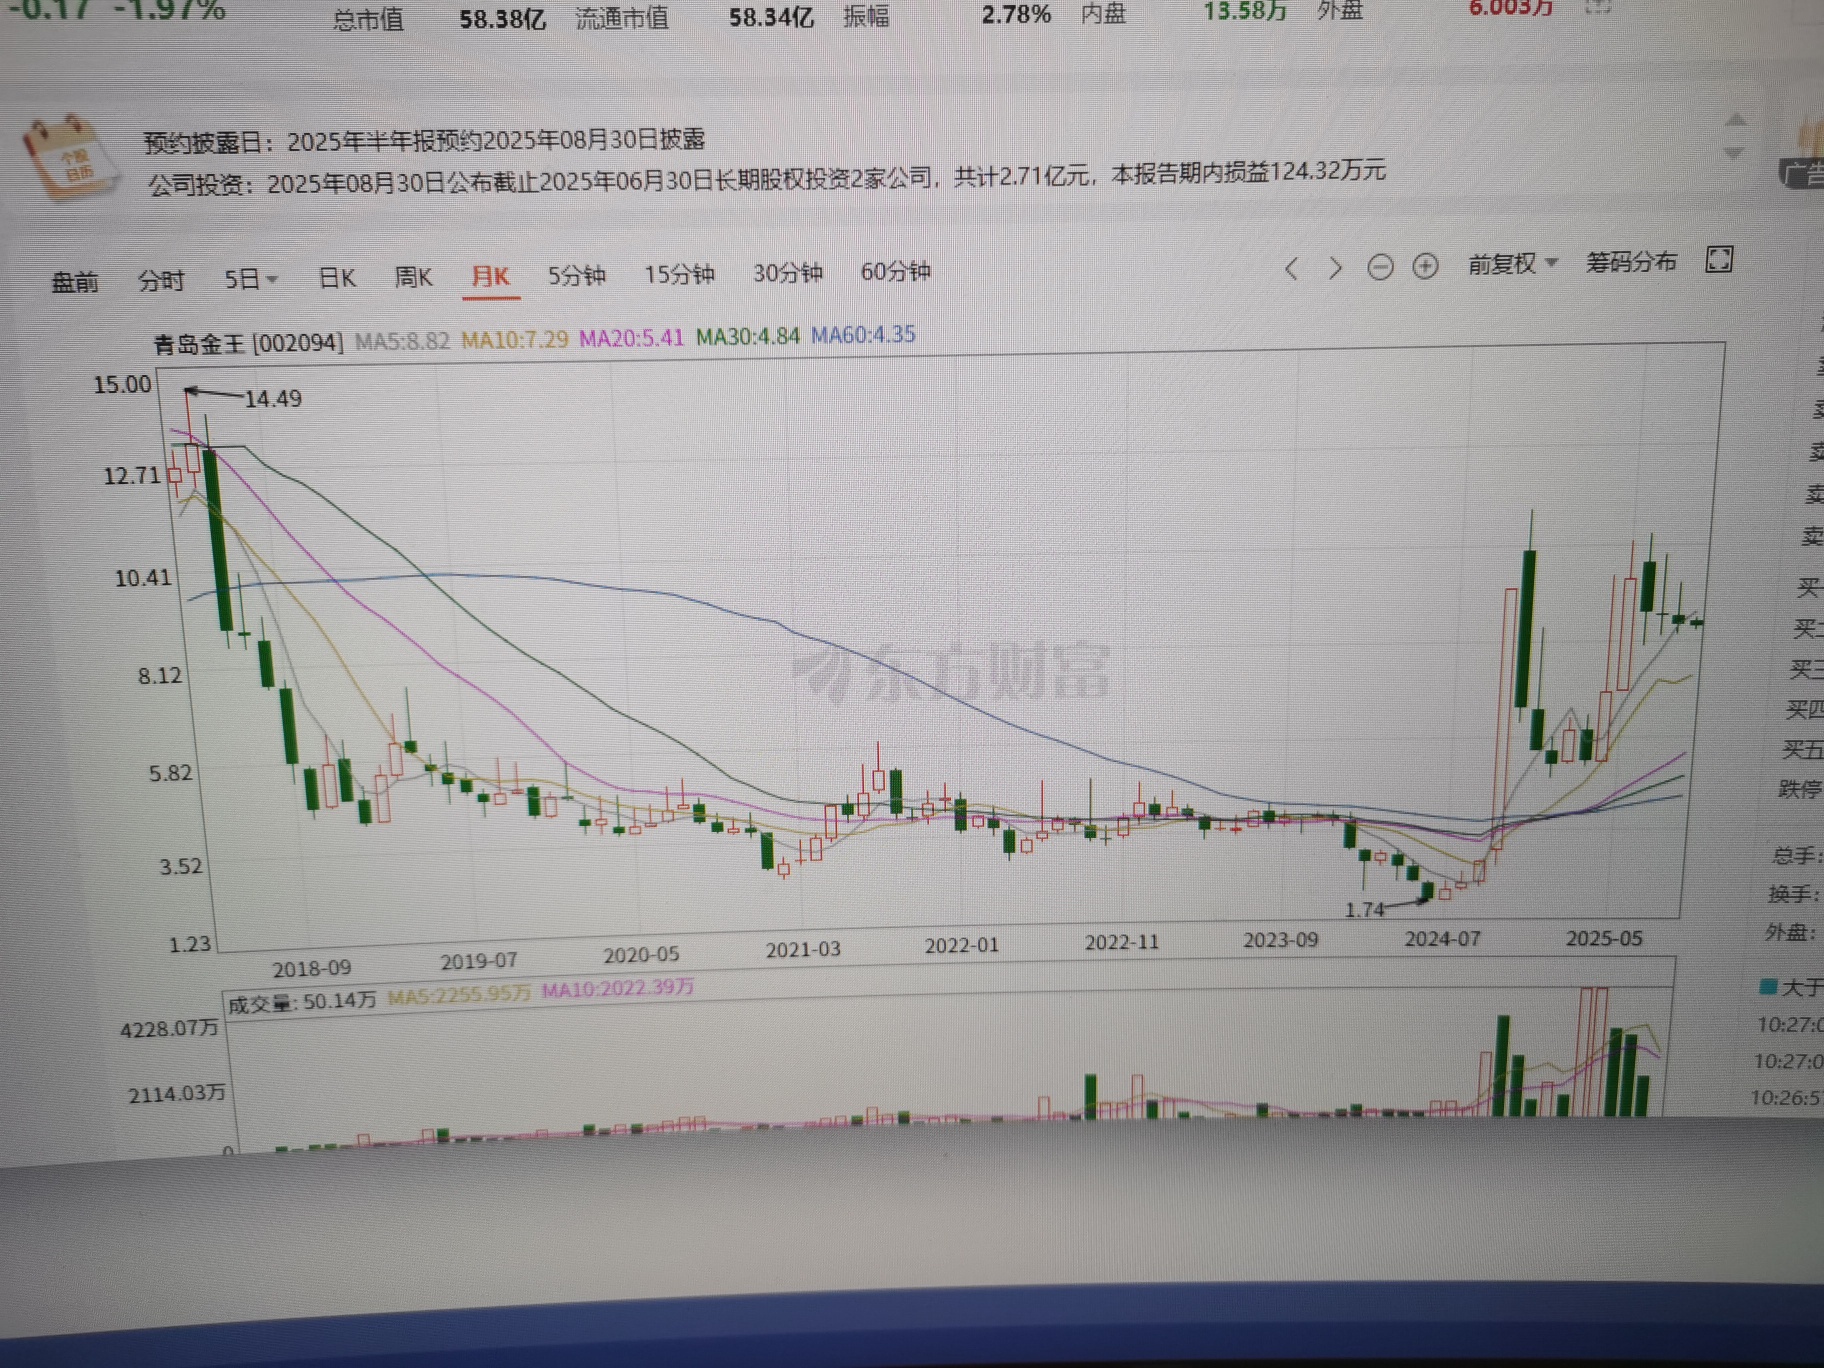This screenshot has height=1368, width=1824.
Task: Switch to 15分钟 chart tab
Action: [x=679, y=274]
